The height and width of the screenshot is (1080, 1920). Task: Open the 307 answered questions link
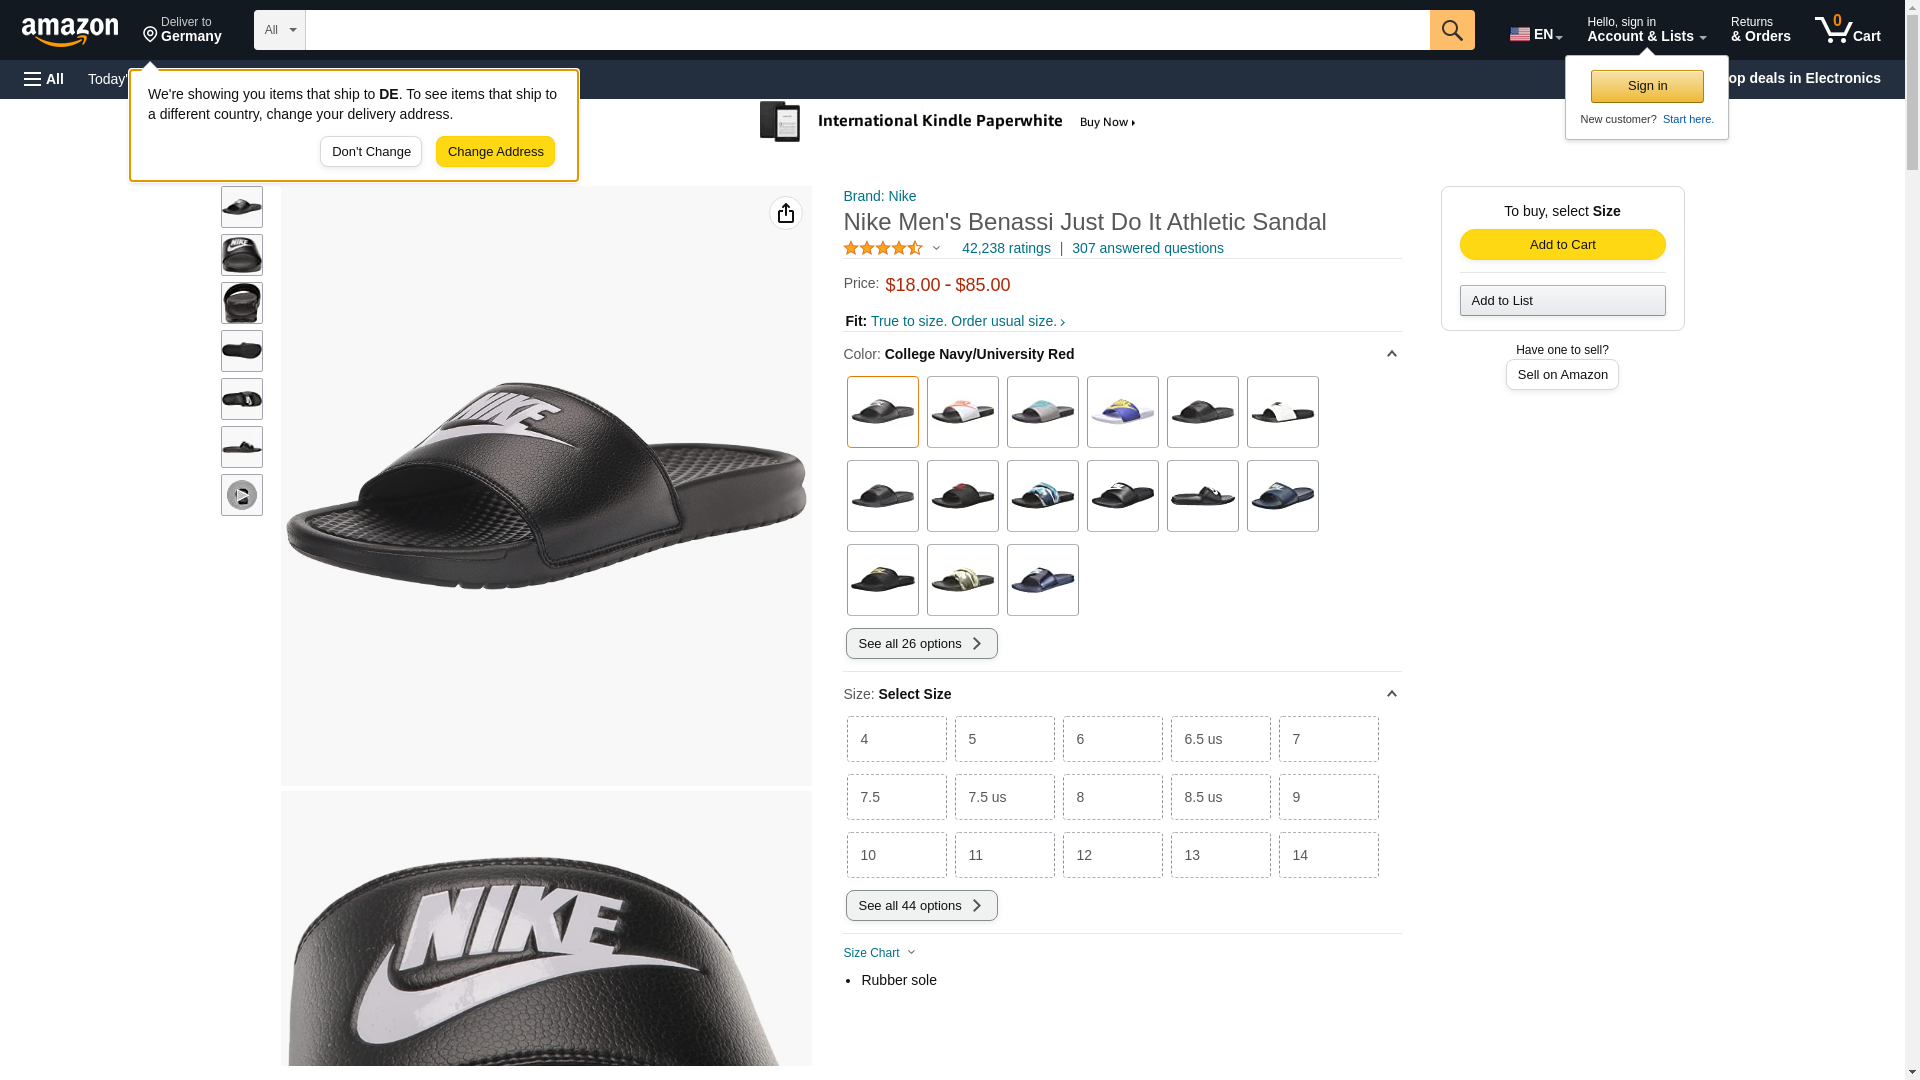coord(1147,248)
